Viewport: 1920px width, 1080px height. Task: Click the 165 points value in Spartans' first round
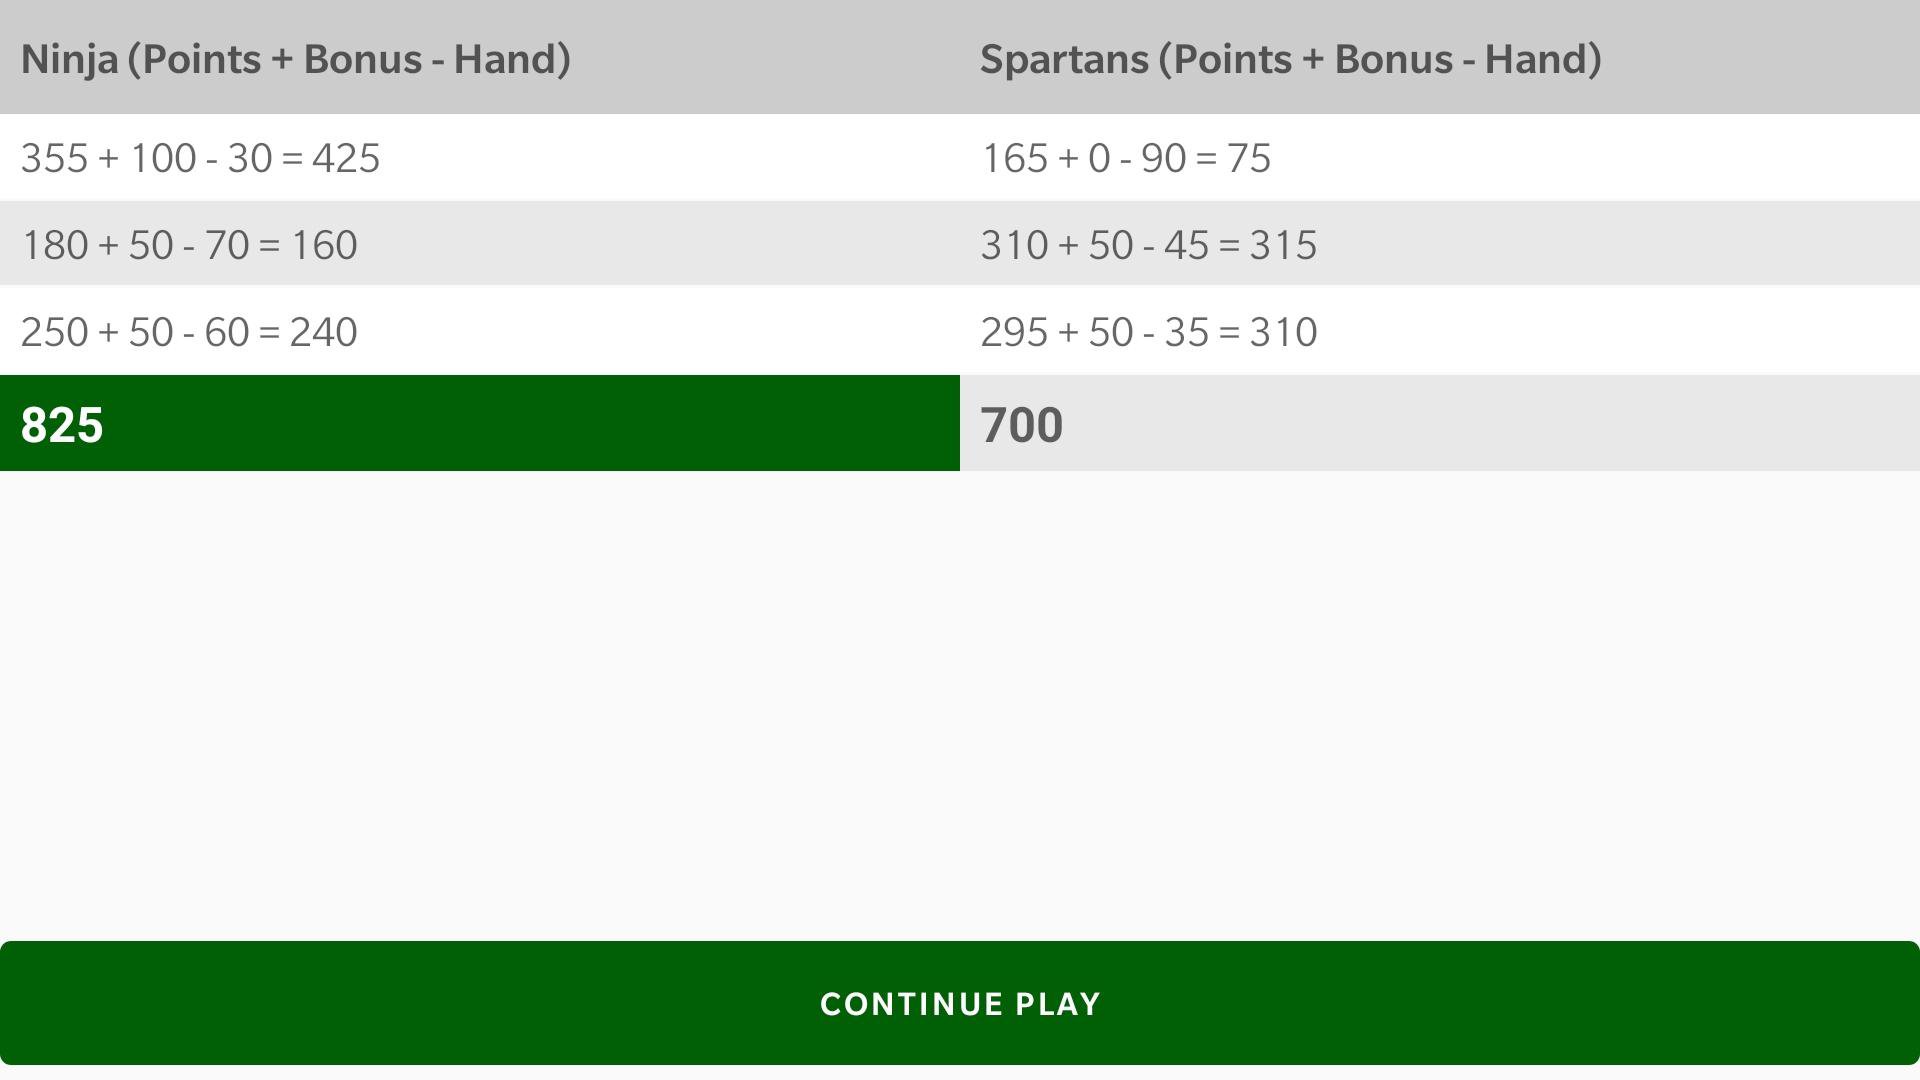(1014, 158)
